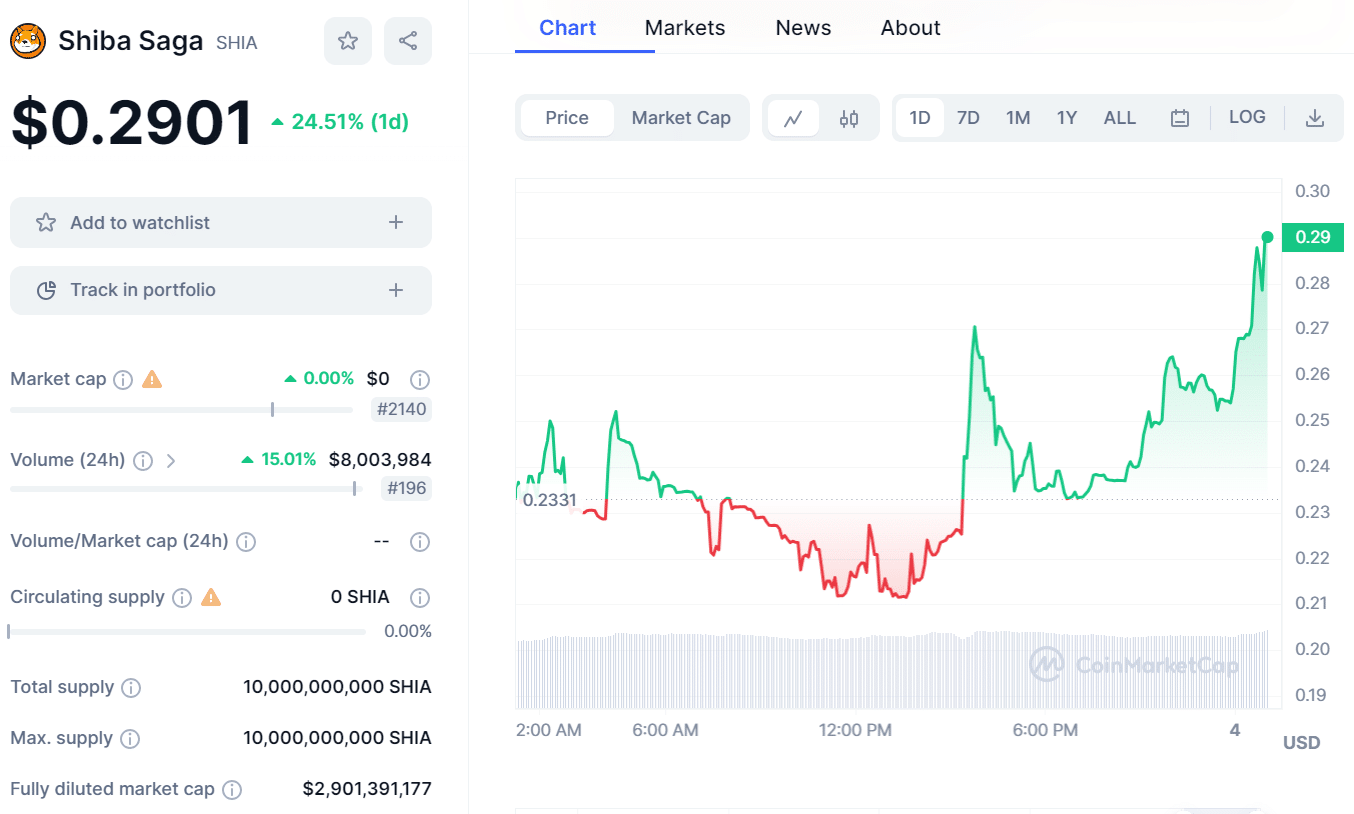
Task: Click the 24.51% (1d) change text
Action: pyautogui.click(x=340, y=122)
